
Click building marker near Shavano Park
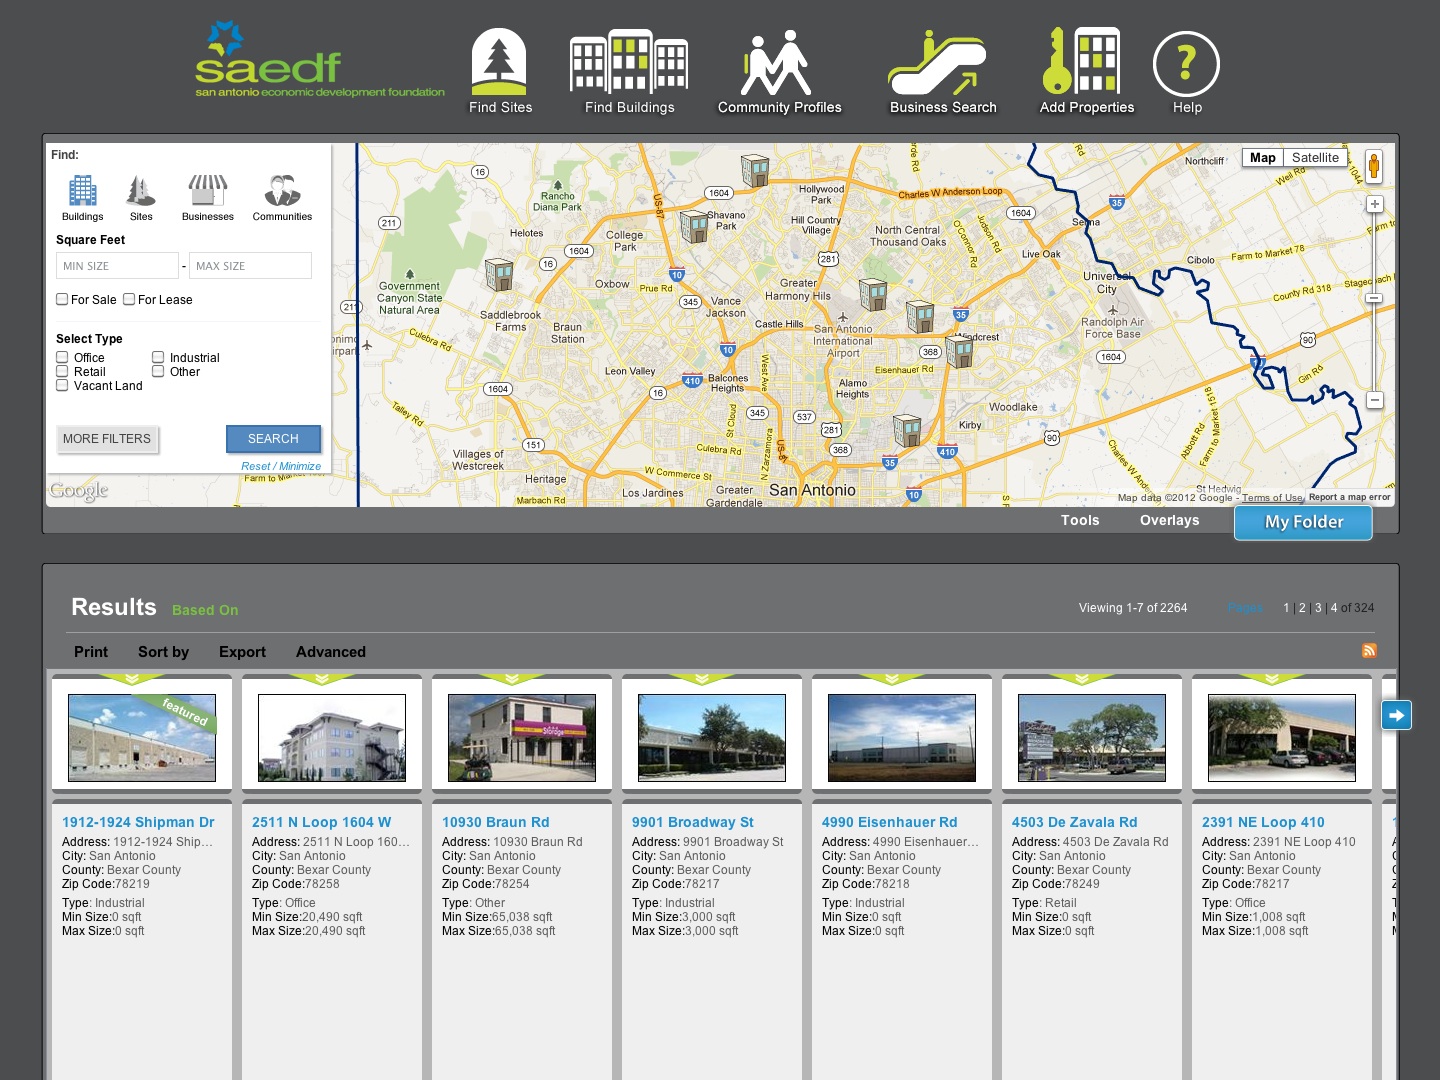(x=694, y=226)
